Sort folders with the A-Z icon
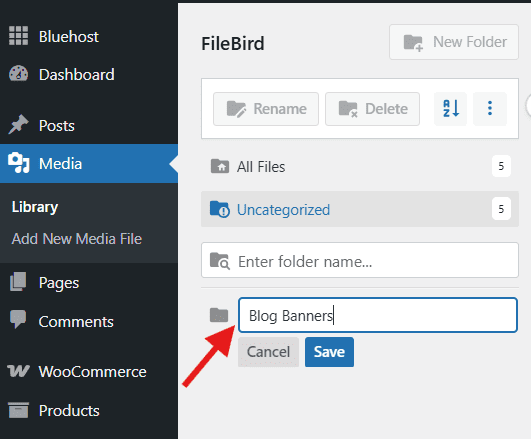Image resolution: width=531 pixels, height=439 pixels. coord(451,109)
